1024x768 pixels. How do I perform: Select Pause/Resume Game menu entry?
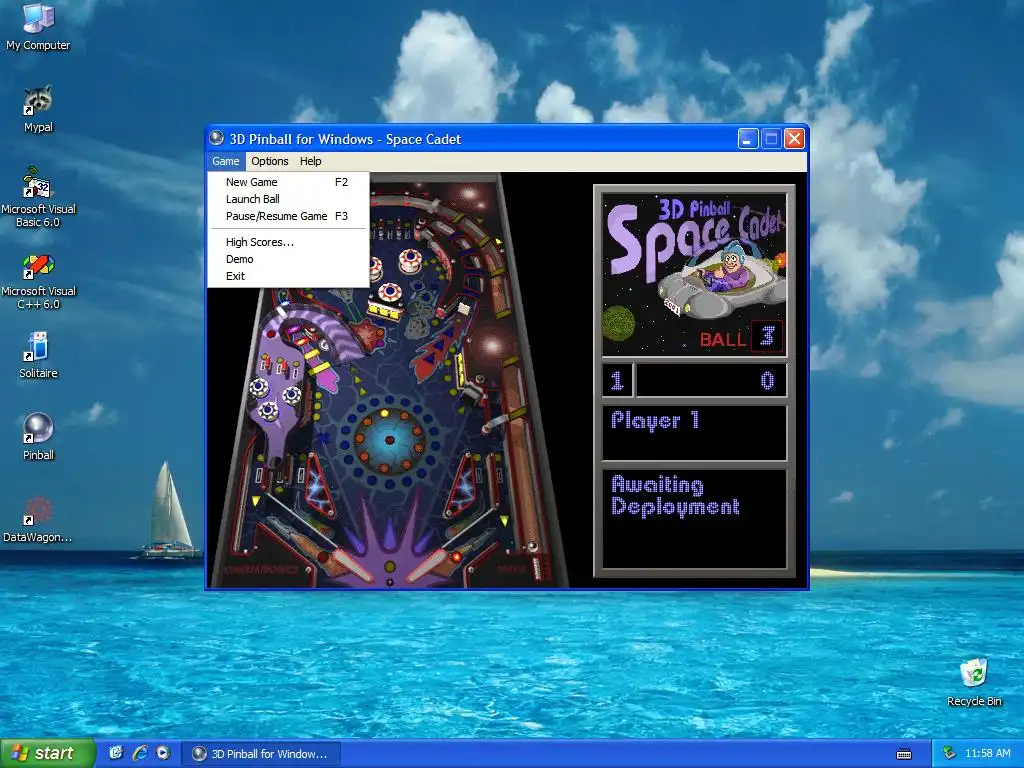tap(288, 216)
